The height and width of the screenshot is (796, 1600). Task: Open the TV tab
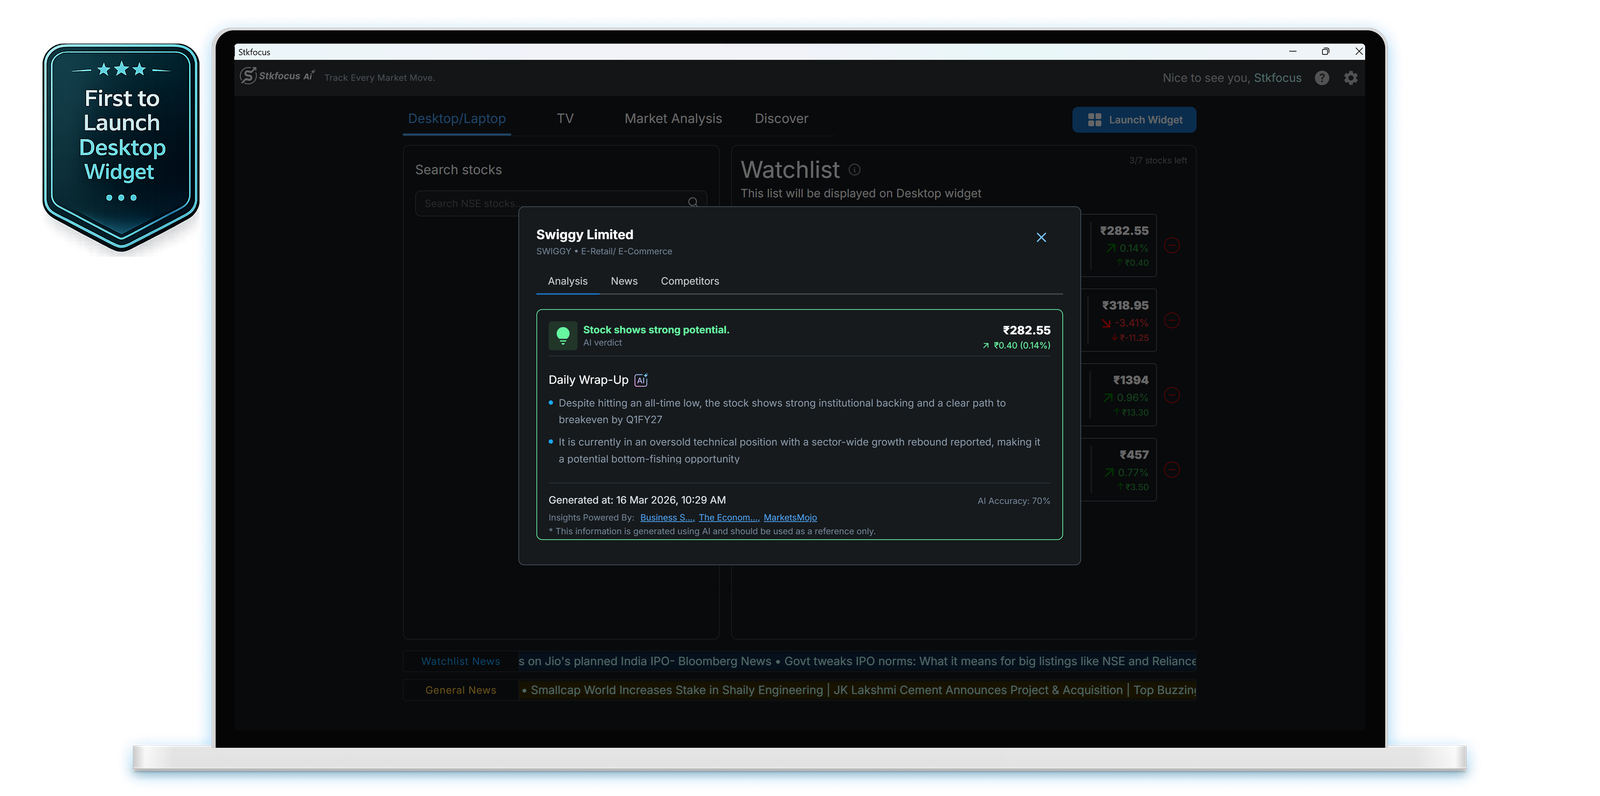click(x=565, y=118)
